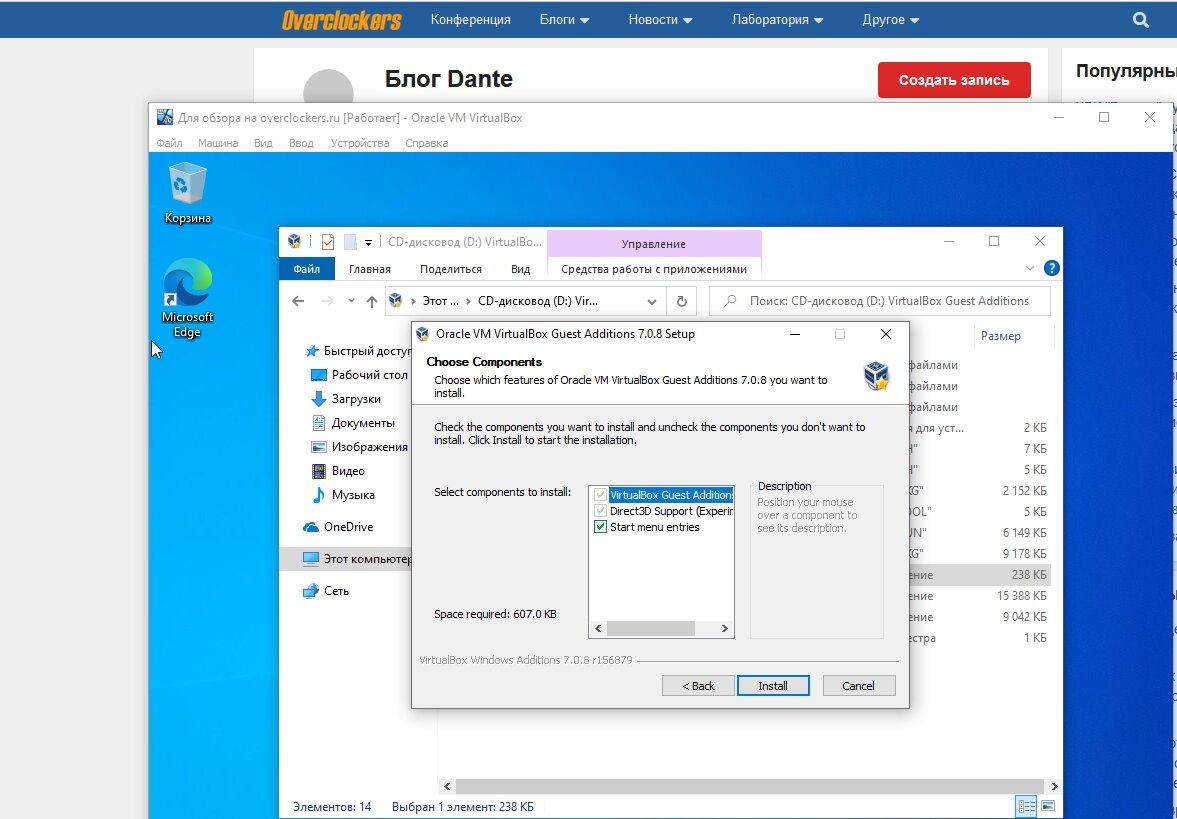1177x819 pixels.
Task: Go up one folder level in Explorer
Action: [x=372, y=301]
